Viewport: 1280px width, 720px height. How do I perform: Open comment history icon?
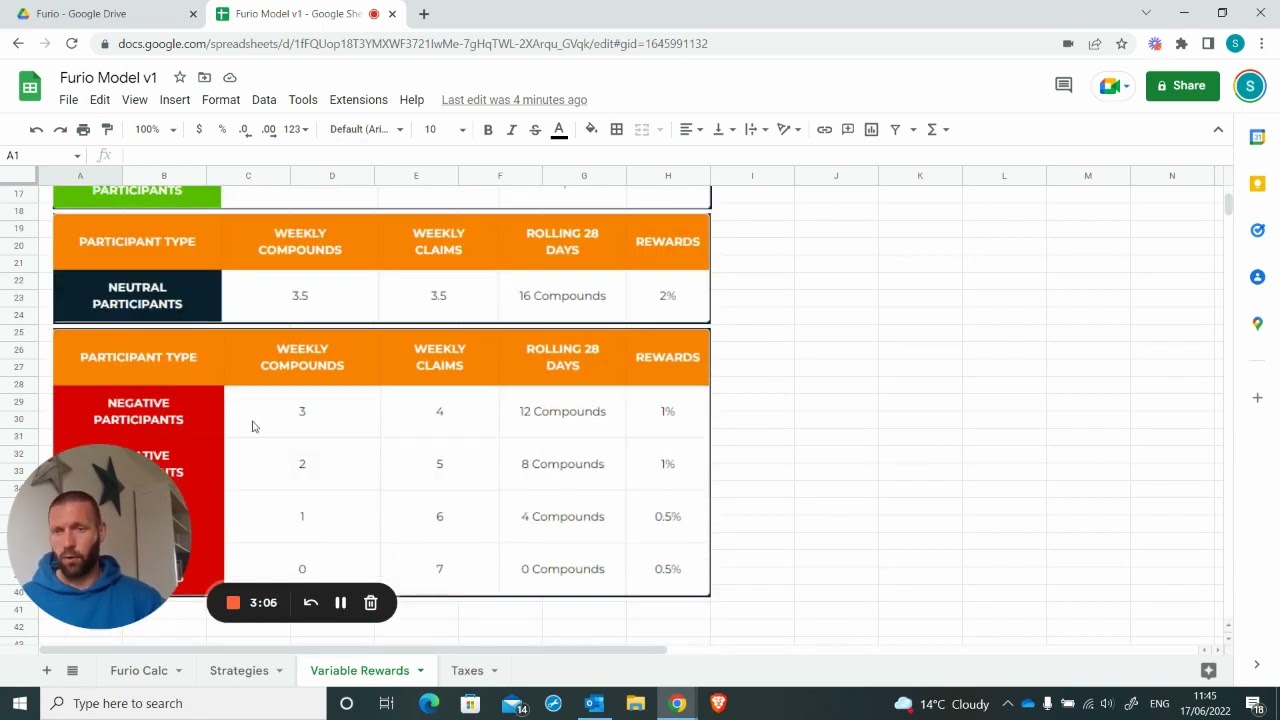tap(1064, 86)
